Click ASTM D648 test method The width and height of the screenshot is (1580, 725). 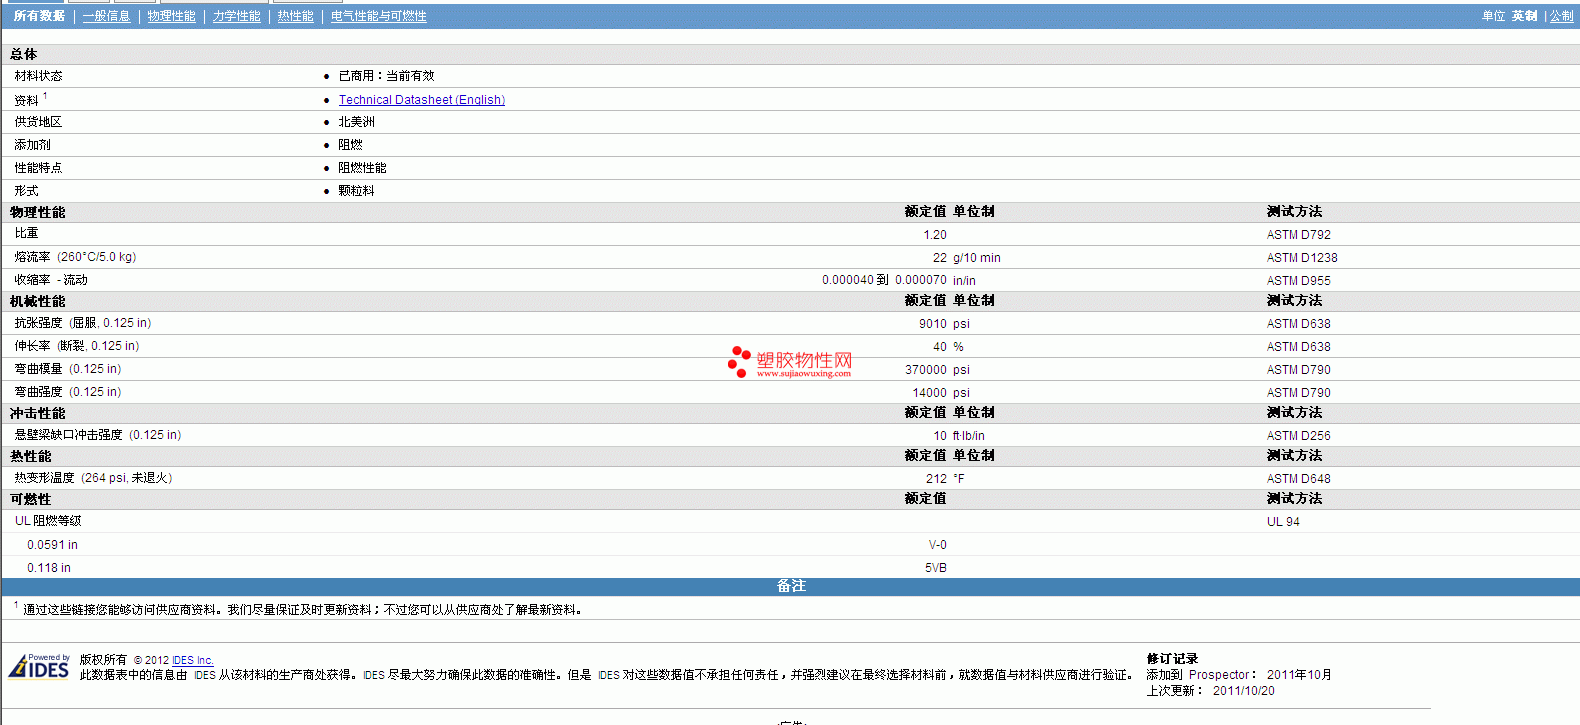coord(1298,479)
